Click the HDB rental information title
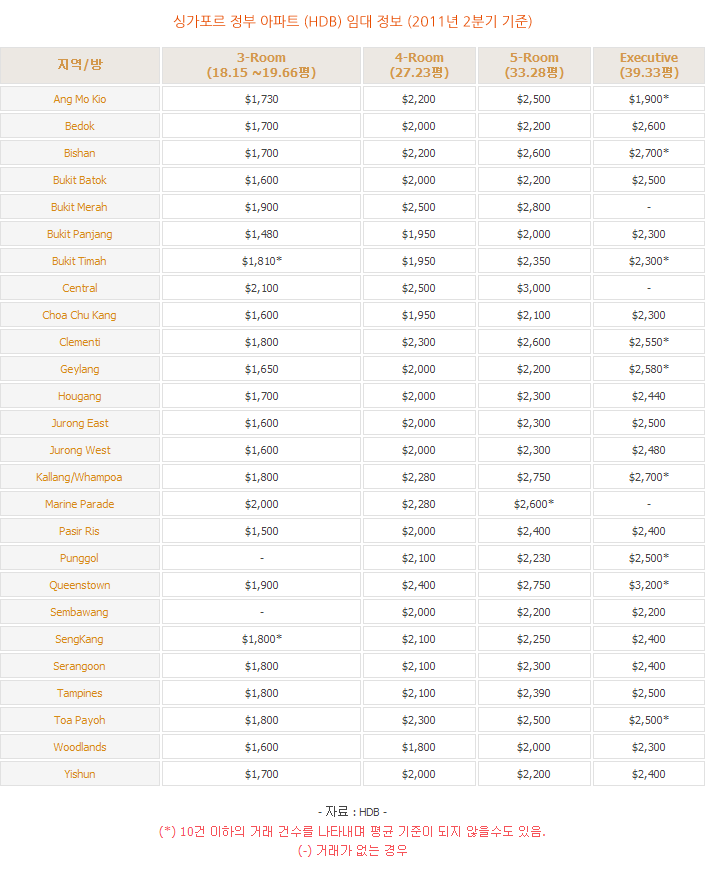The width and height of the screenshot is (705, 879). click(352, 22)
